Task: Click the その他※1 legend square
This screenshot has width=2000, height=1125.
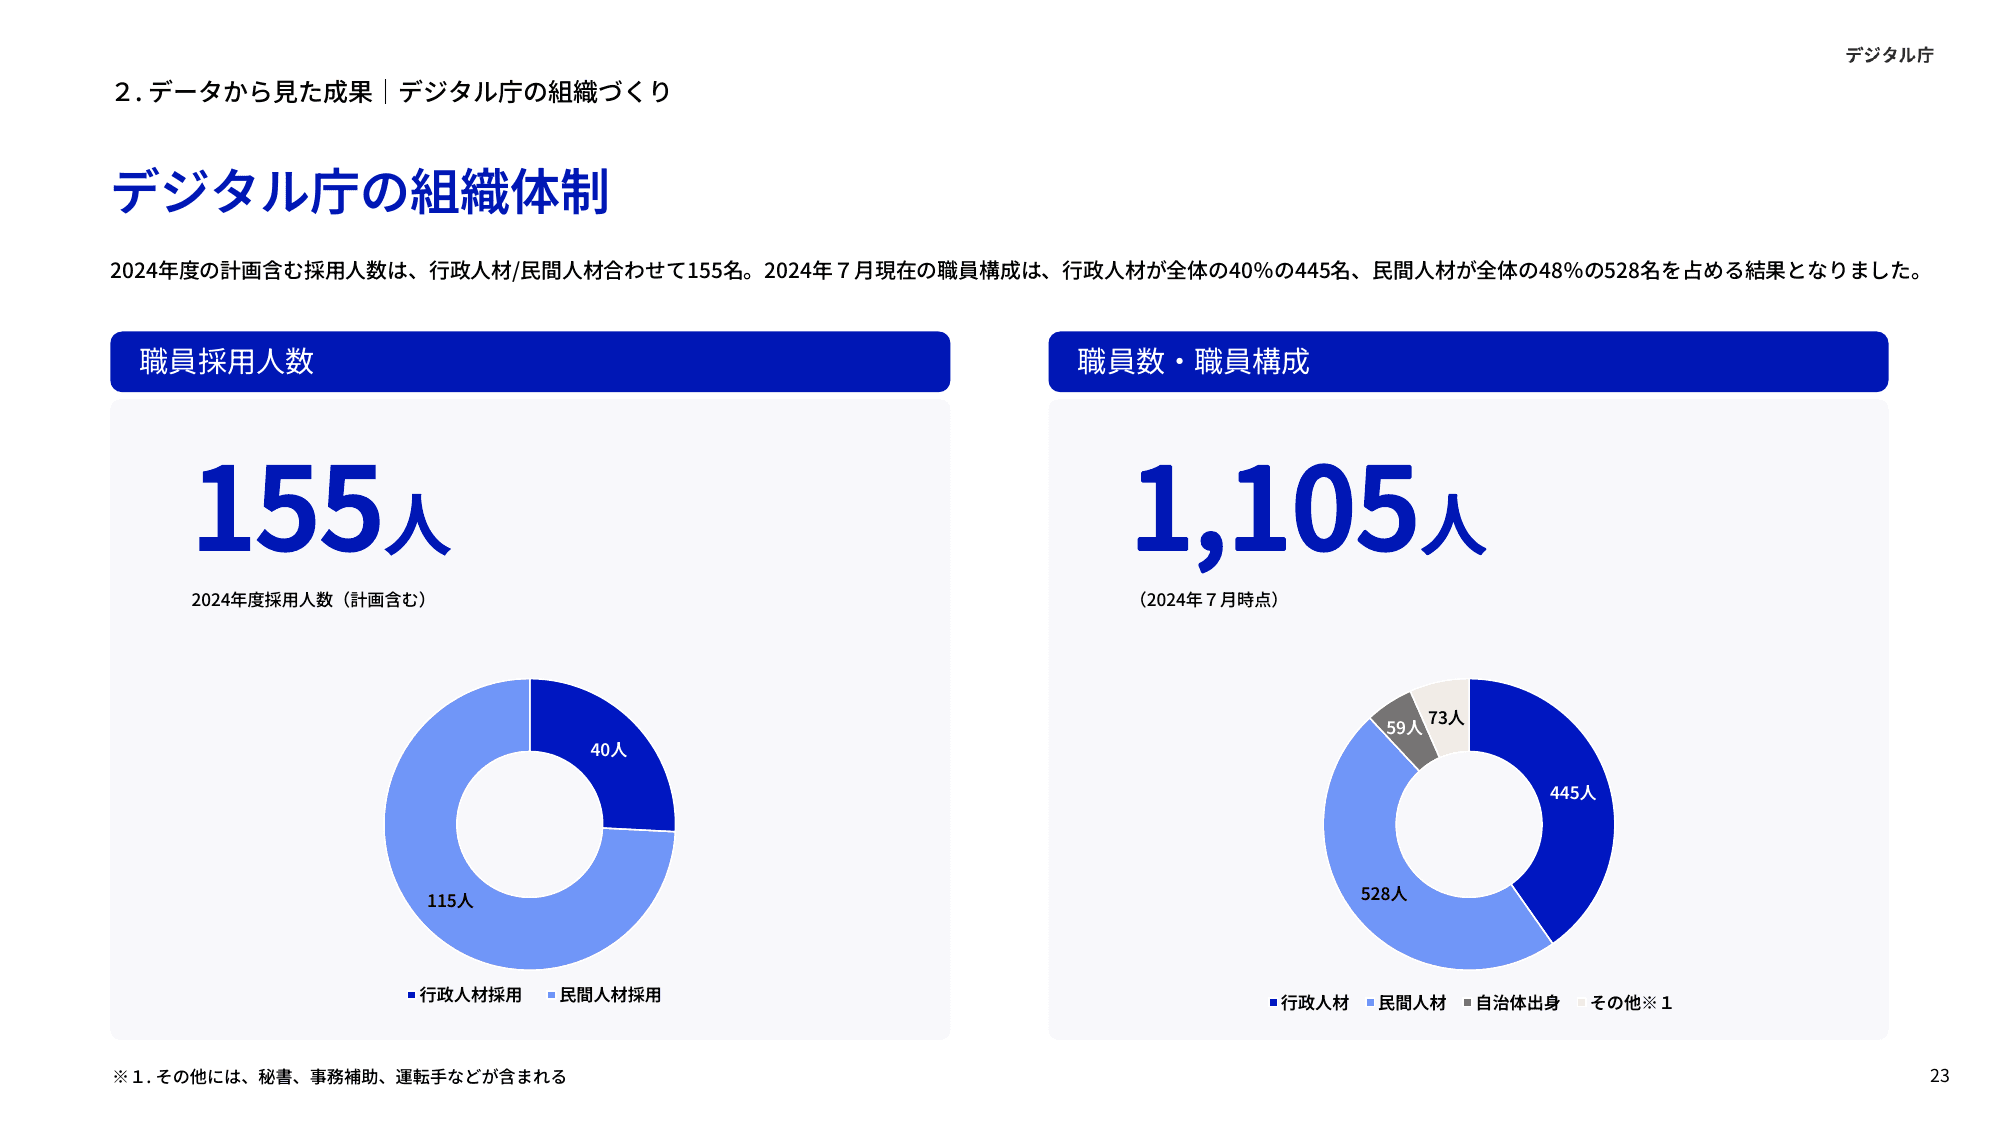Action: click(x=1580, y=1000)
